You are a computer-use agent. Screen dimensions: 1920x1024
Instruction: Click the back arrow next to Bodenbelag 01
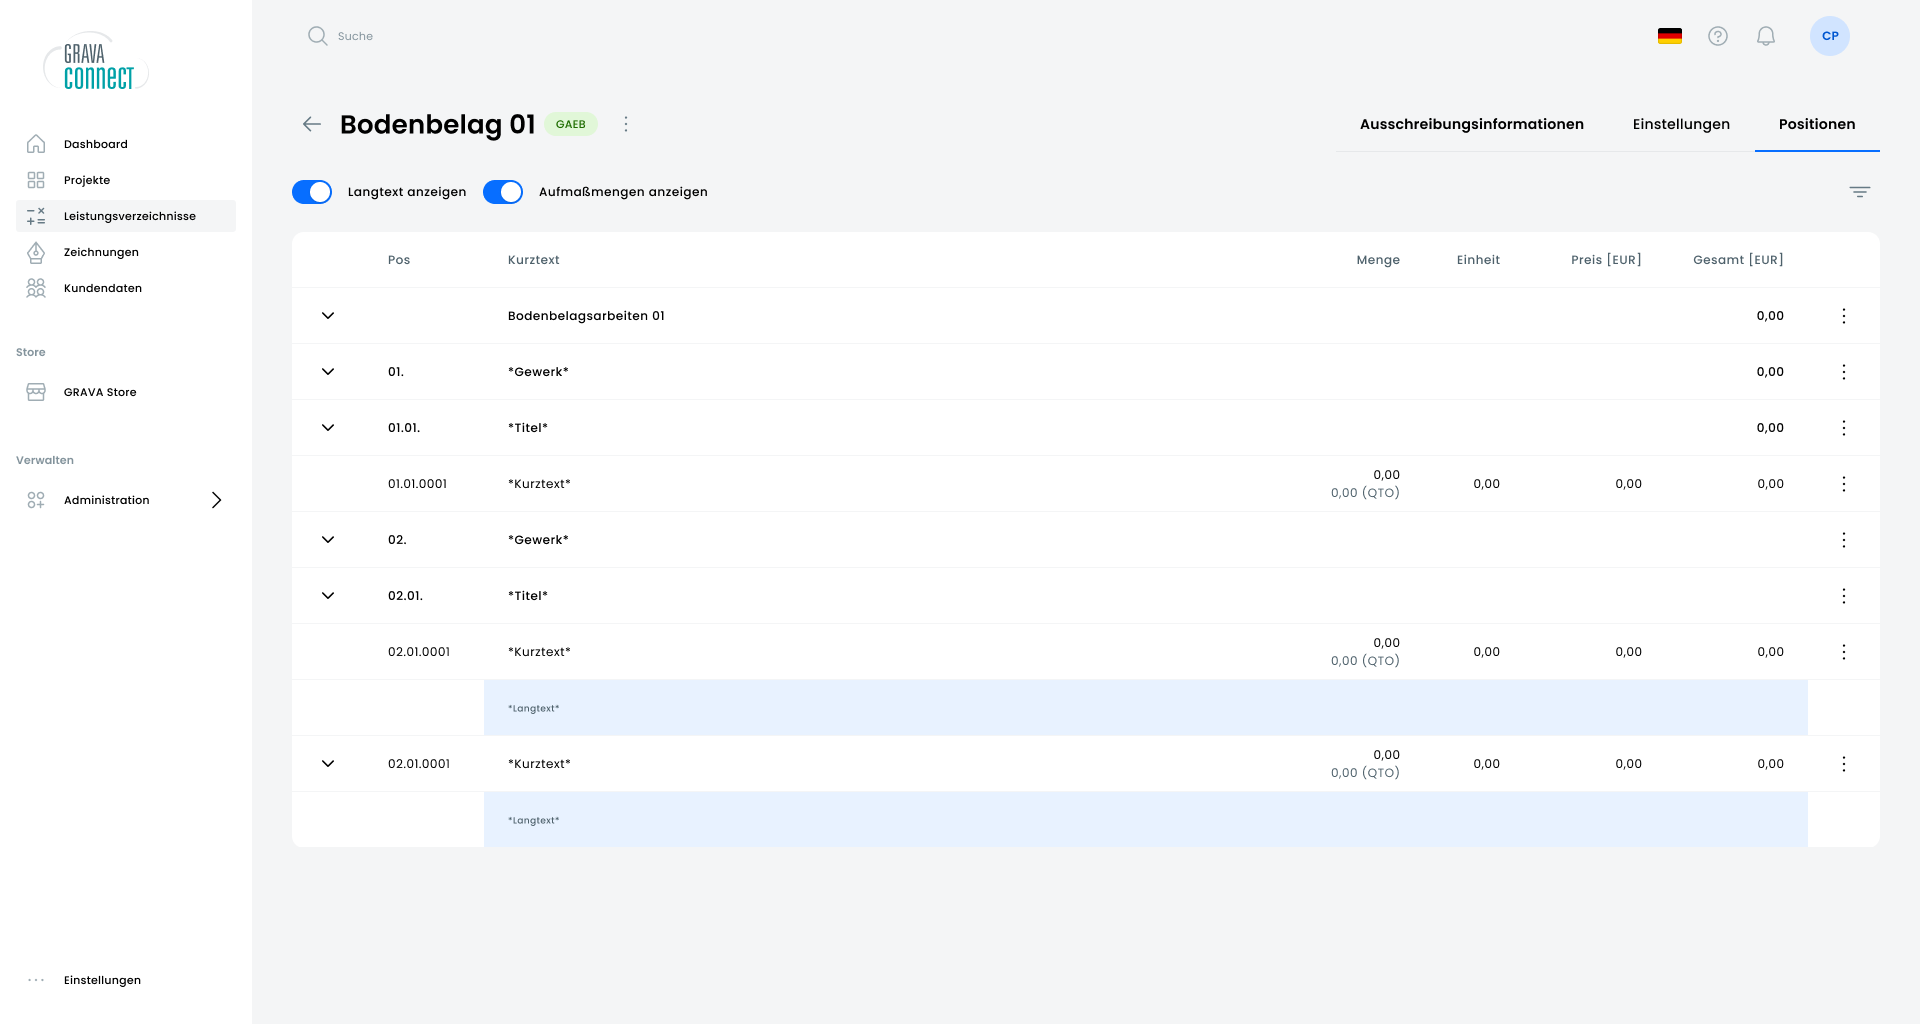[x=311, y=124]
